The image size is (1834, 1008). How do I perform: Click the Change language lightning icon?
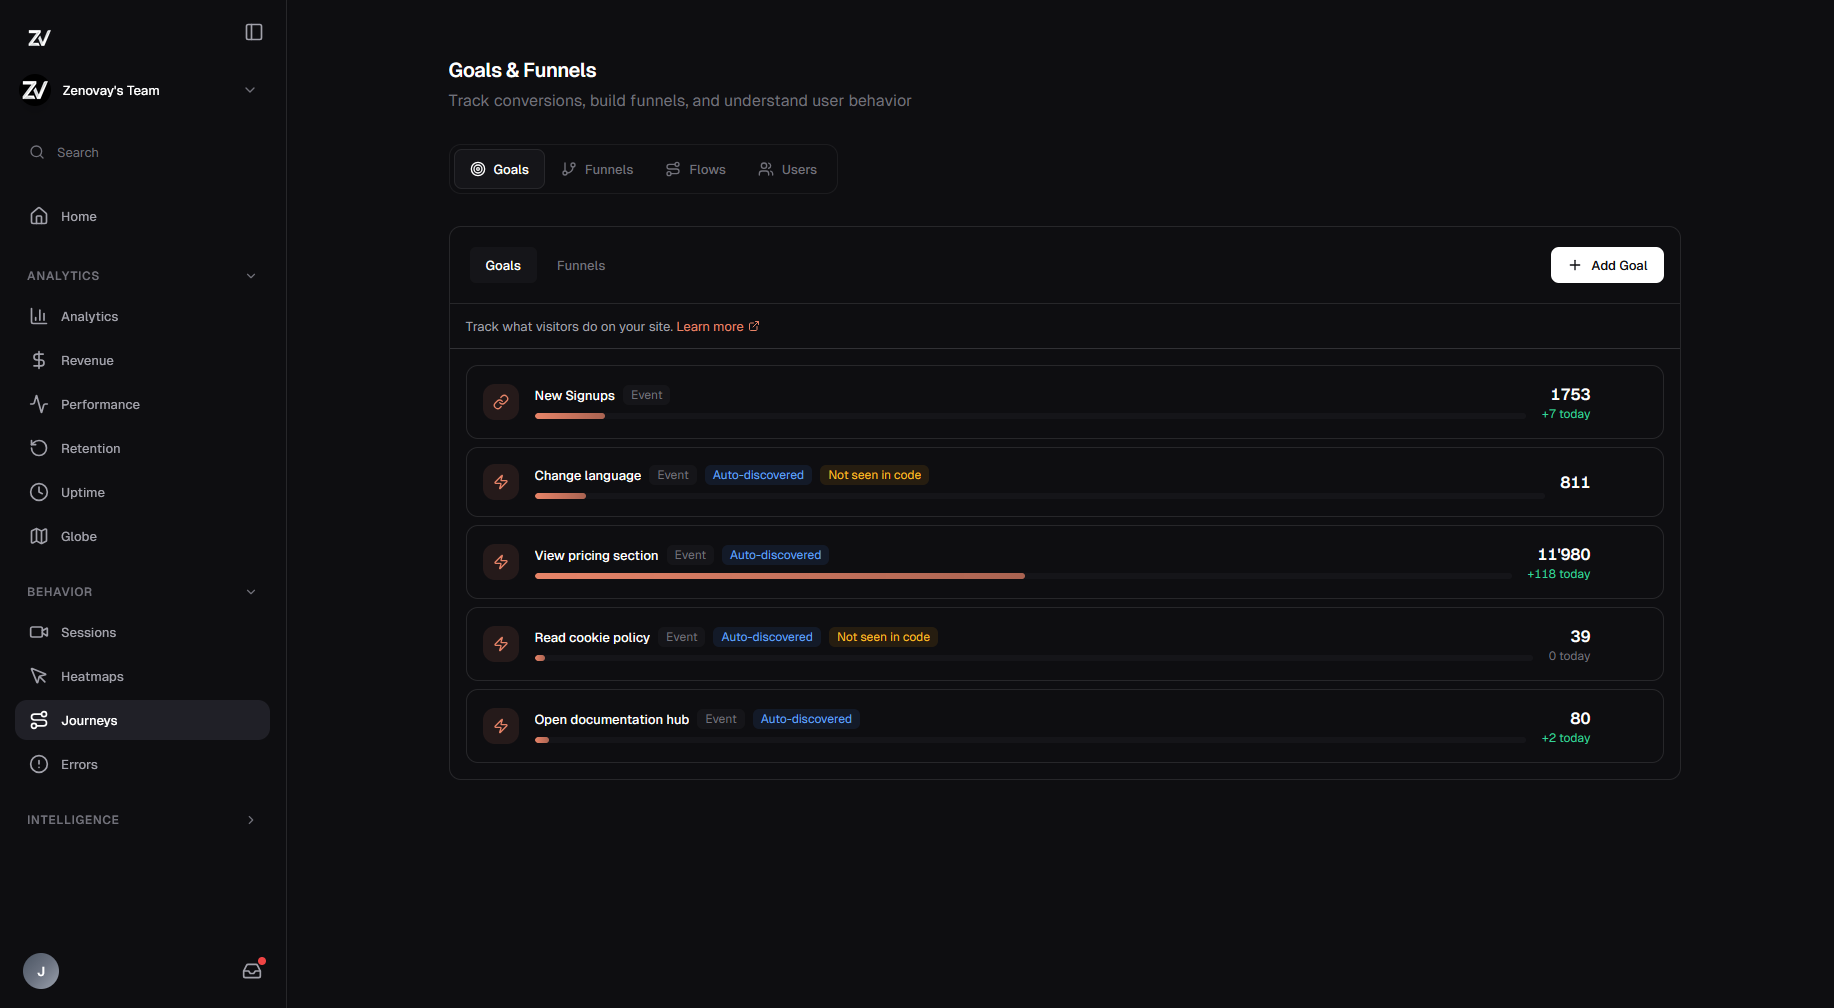pyautogui.click(x=501, y=482)
